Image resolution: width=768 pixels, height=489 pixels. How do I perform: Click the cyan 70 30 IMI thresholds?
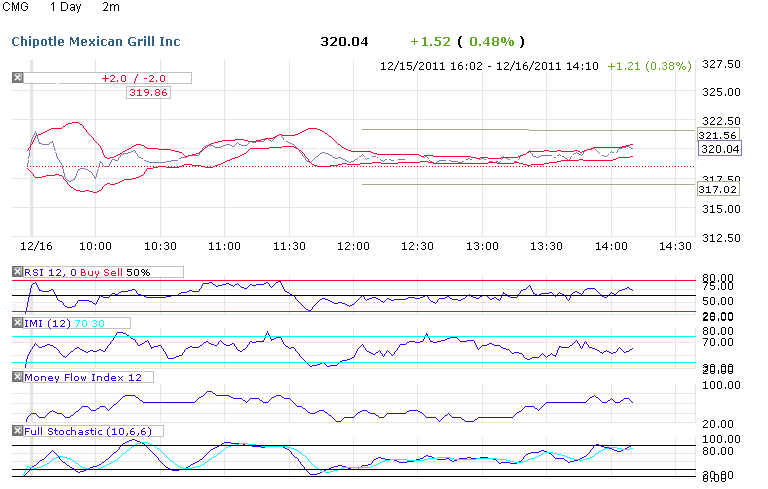pos(89,323)
